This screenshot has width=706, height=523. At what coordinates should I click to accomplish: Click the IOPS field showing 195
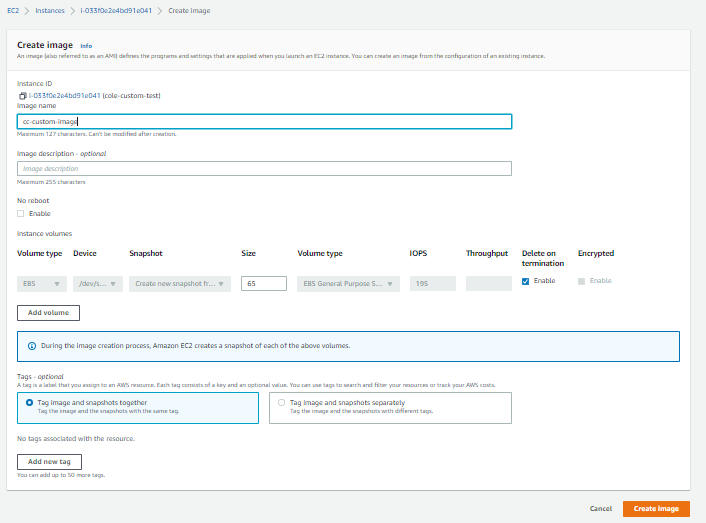[x=433, y=284]
